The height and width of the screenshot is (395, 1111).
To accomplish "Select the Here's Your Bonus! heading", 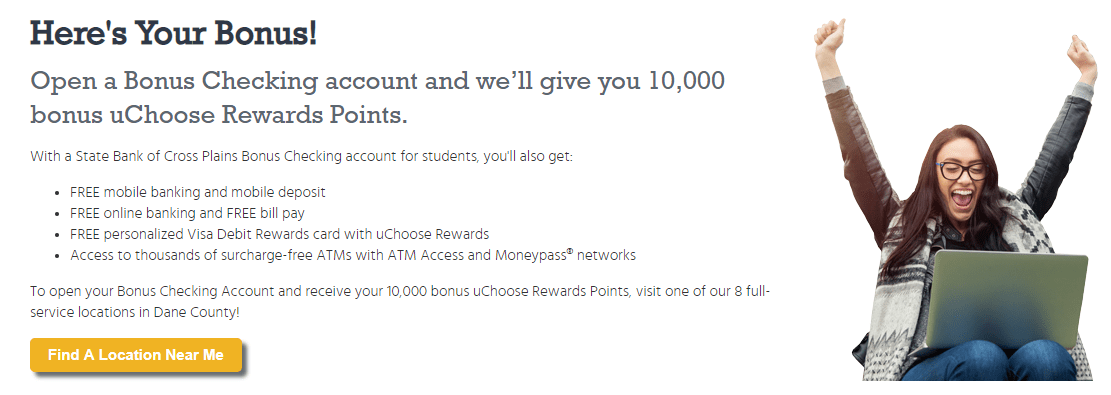I will pyautogui.click(x=174, y=34).
